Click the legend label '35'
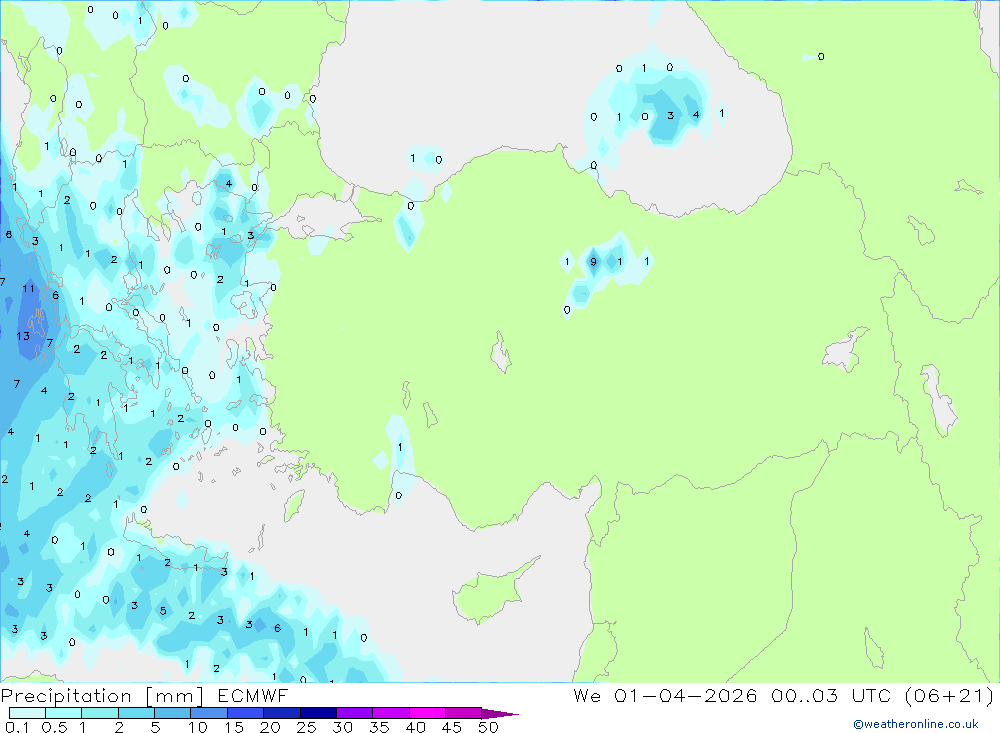The width and height of the screenshot is (1000, 733). click(379, 727)
